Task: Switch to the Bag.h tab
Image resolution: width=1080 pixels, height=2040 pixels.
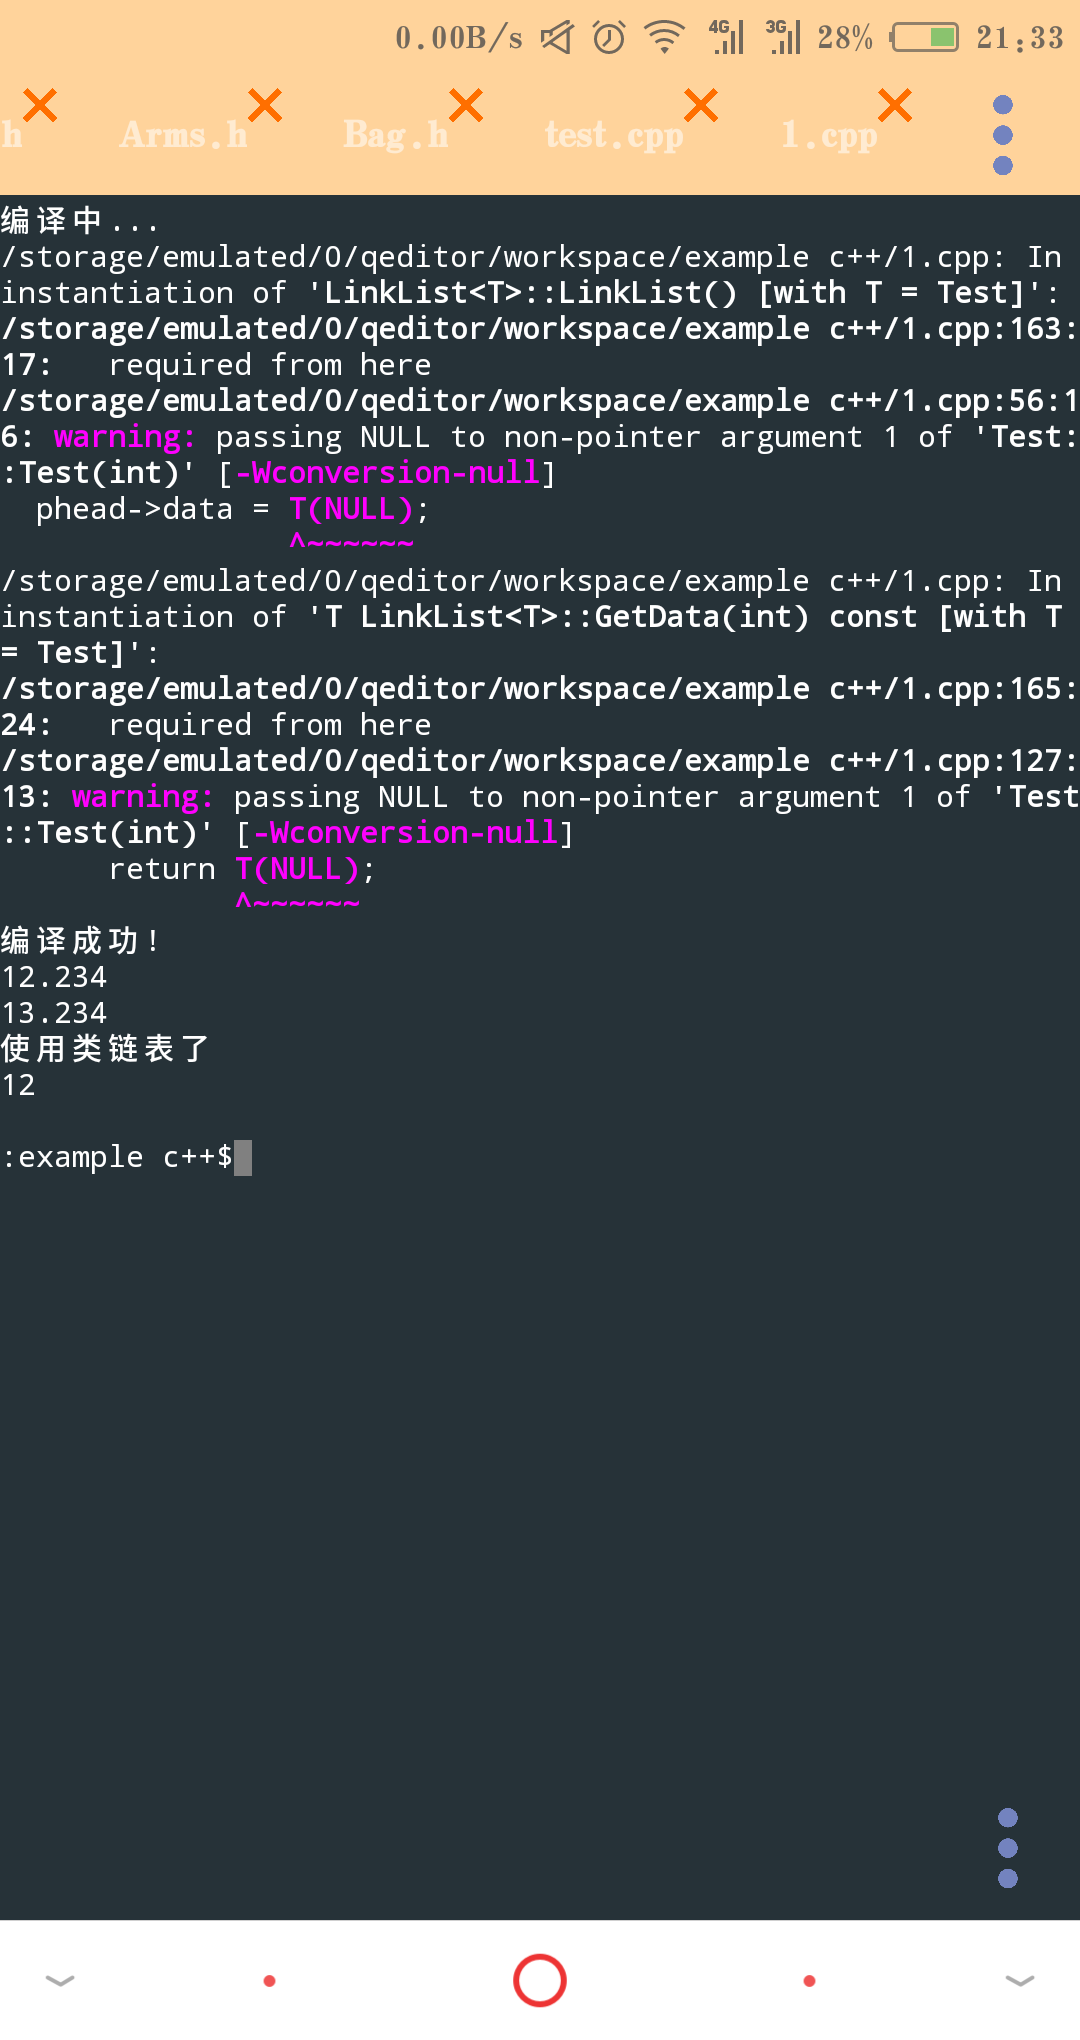Action: click(x=396, y=135)
